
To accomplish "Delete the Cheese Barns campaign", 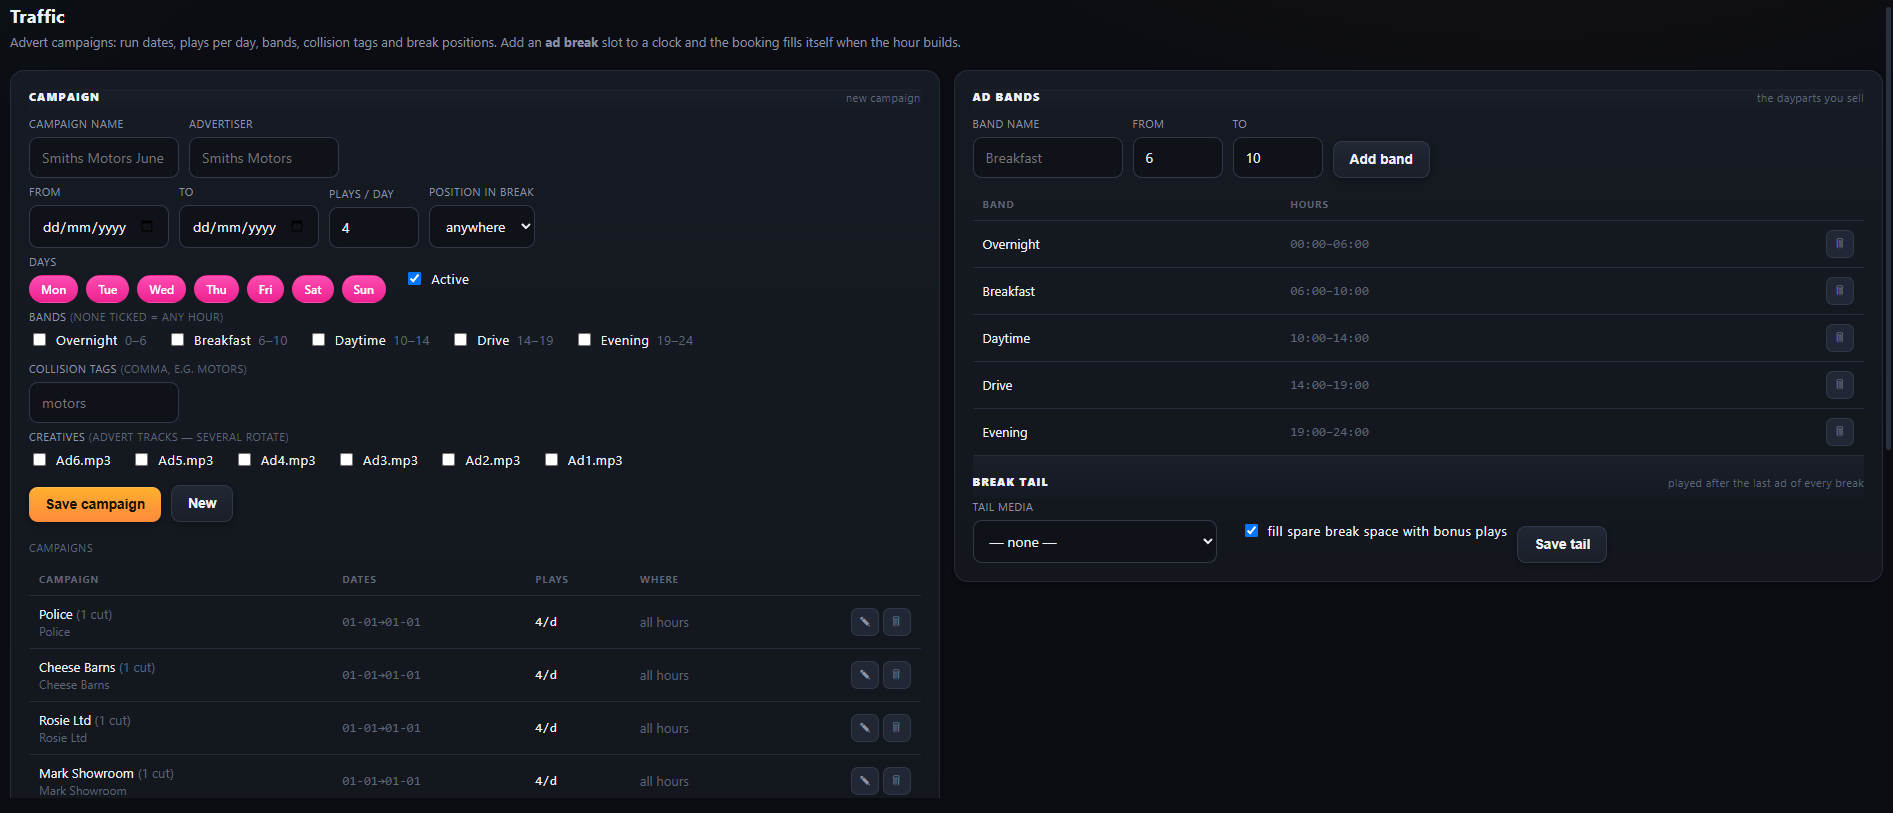I will 897,675.
